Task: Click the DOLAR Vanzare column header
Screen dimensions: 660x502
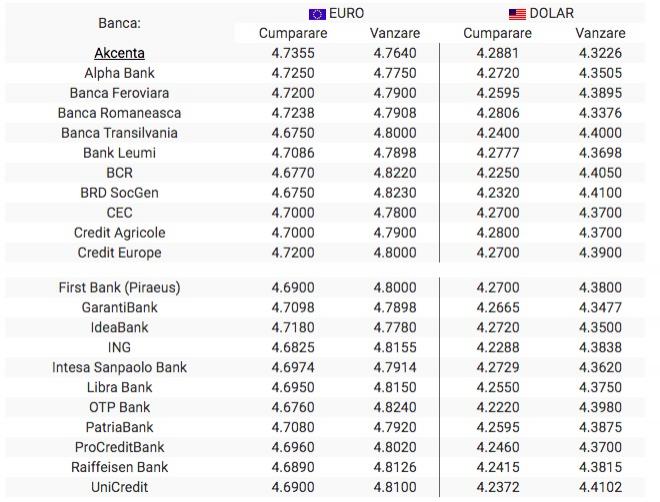Action: 600,33
